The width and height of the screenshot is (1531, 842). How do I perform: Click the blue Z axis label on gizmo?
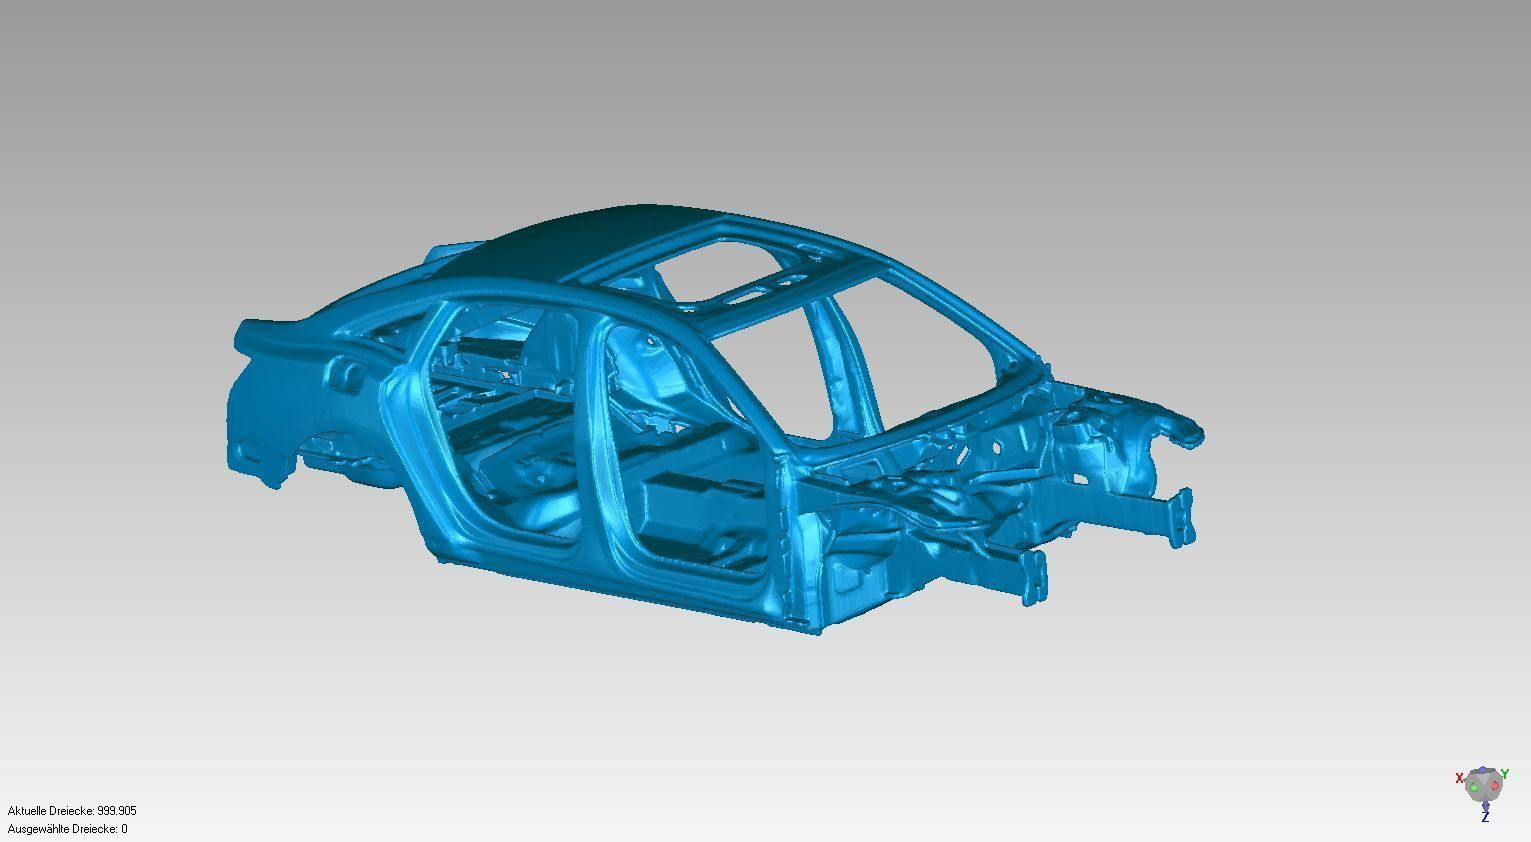tap(1485, 816)
